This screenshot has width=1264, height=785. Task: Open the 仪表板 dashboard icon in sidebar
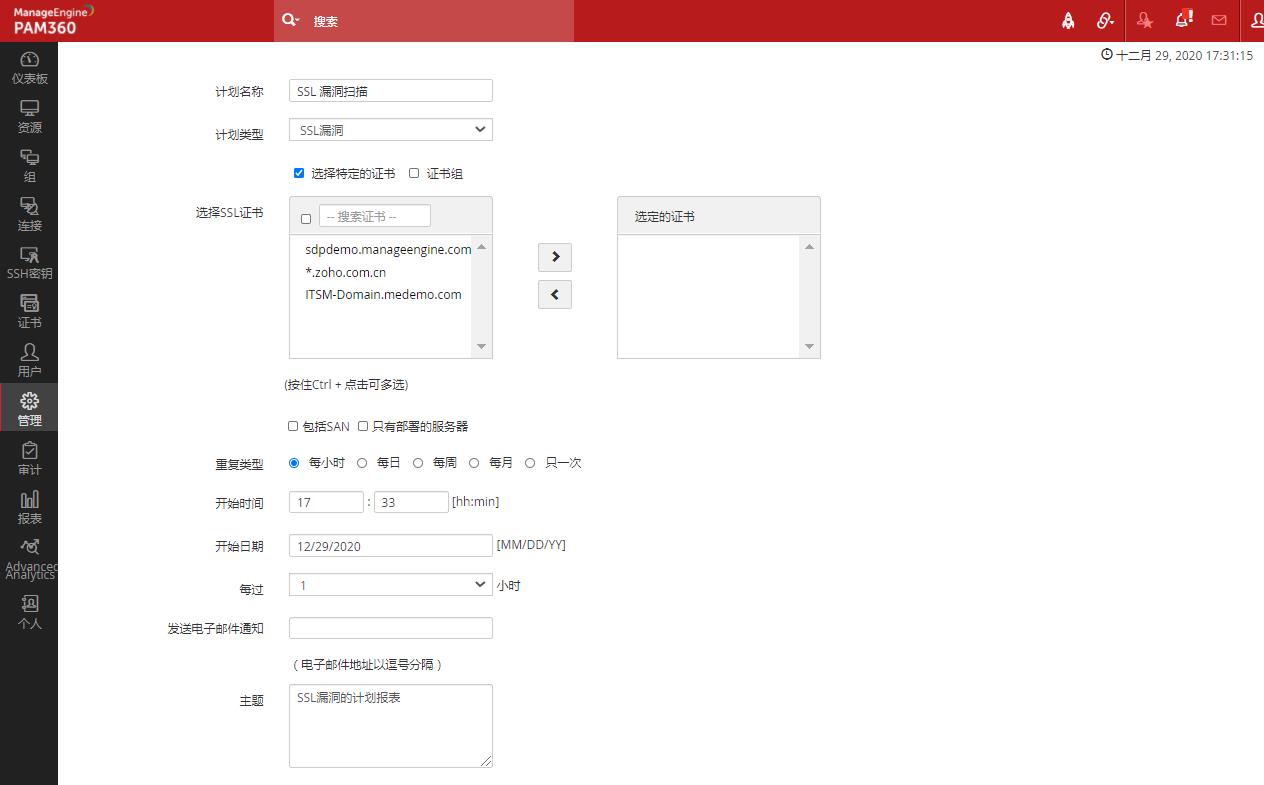click(x=29, y=67)
